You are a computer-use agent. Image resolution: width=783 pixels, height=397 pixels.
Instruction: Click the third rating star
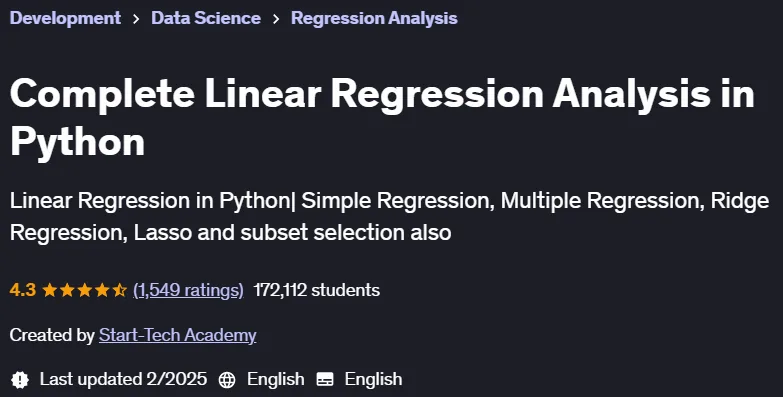[x=84, y=290]
